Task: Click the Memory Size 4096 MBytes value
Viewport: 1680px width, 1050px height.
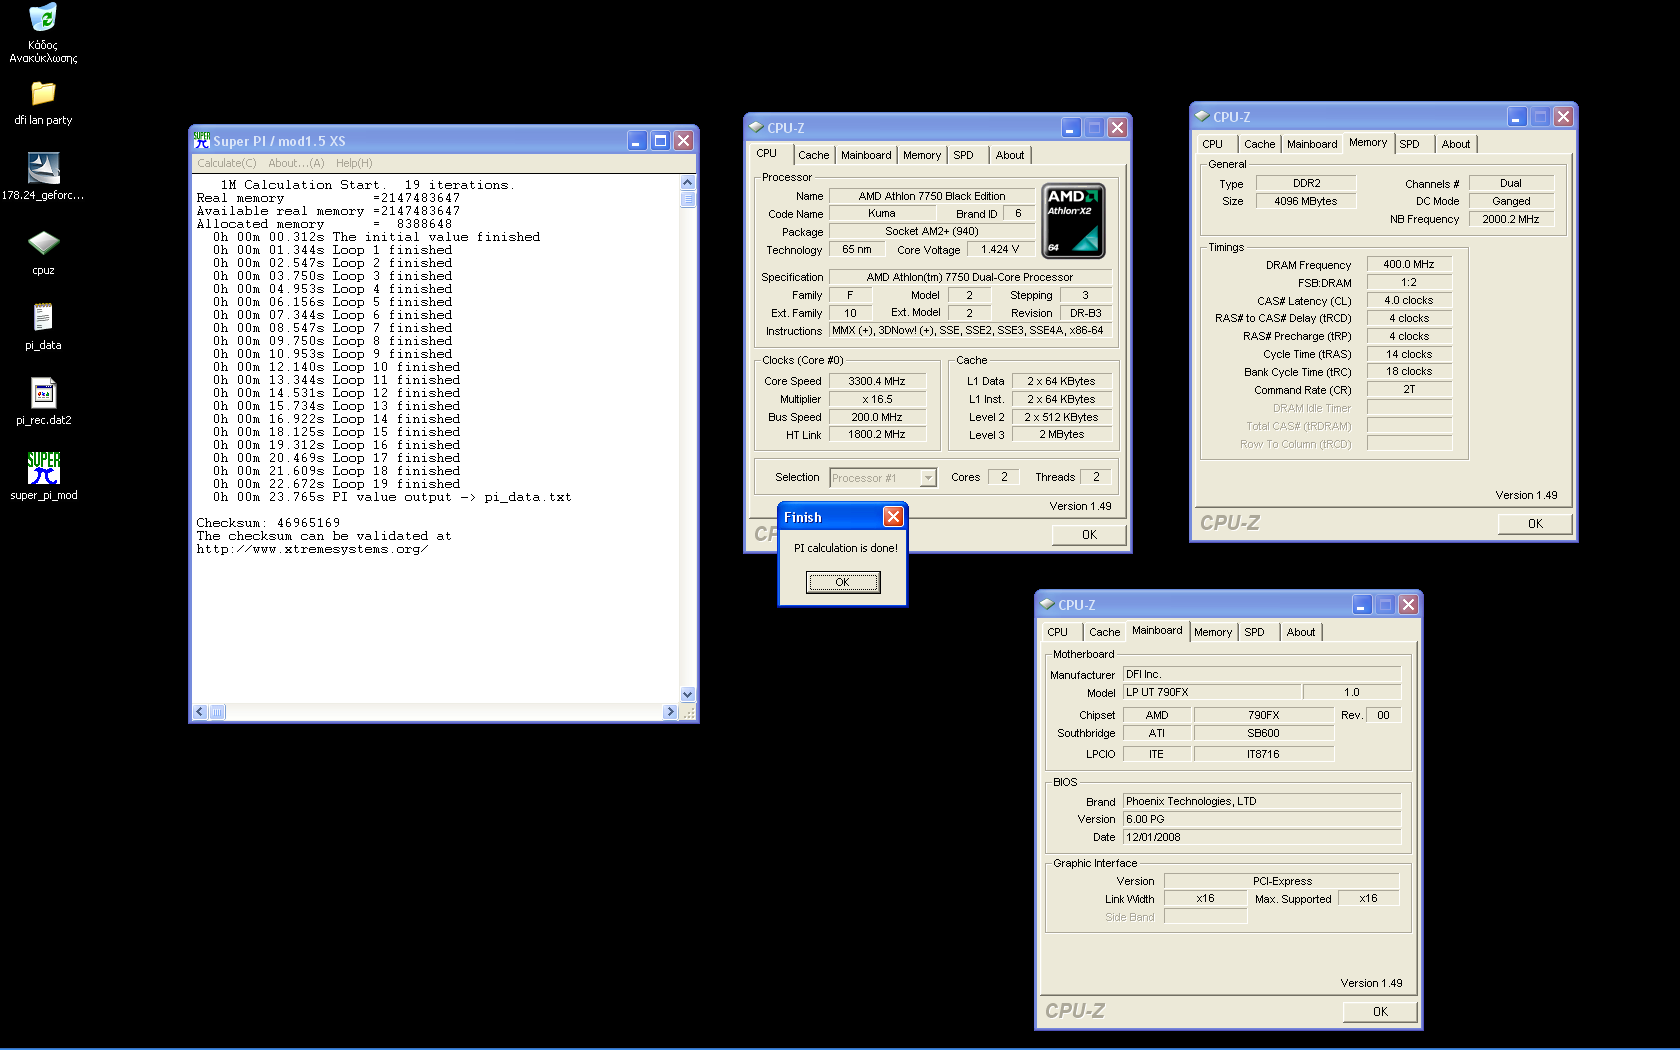Action: pyautogui.click(x=1306, y=201)
